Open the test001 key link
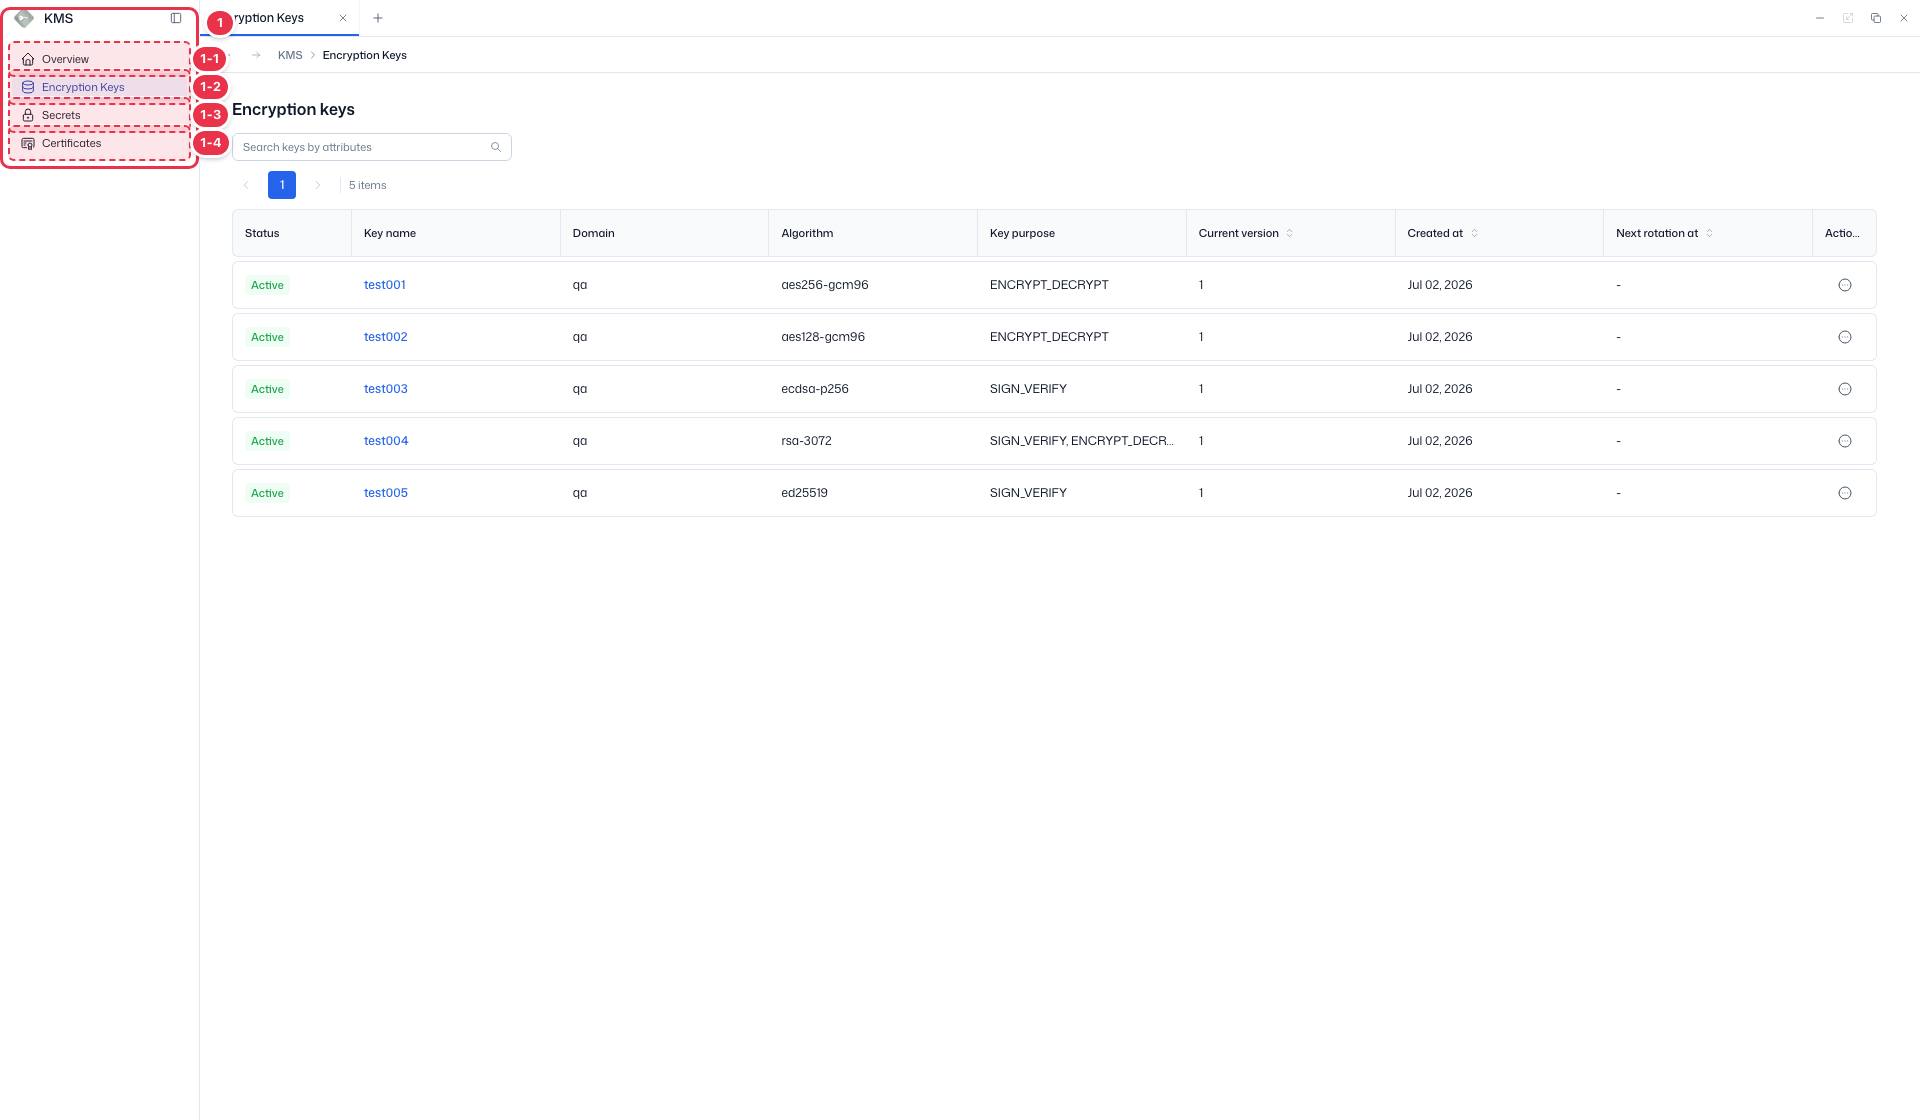1920x1120 pixels. point(385,285)
